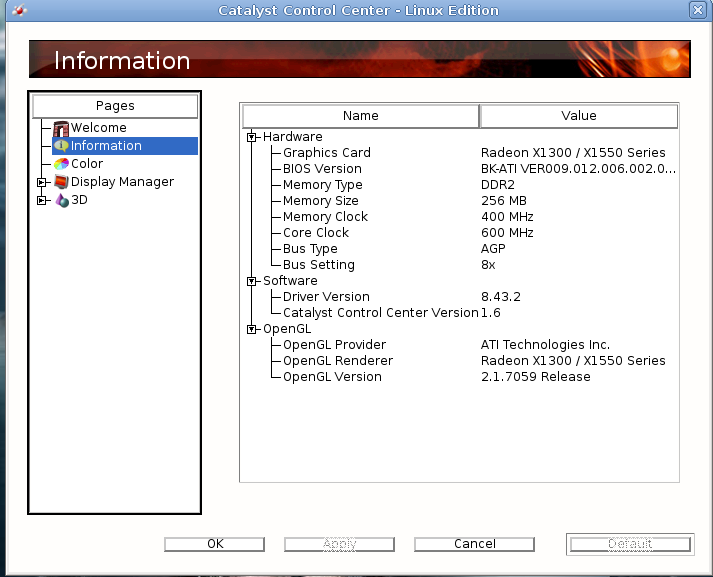Screen dimensions: 713x577
Task: Open the Welcome page
Action: [99, 128]
